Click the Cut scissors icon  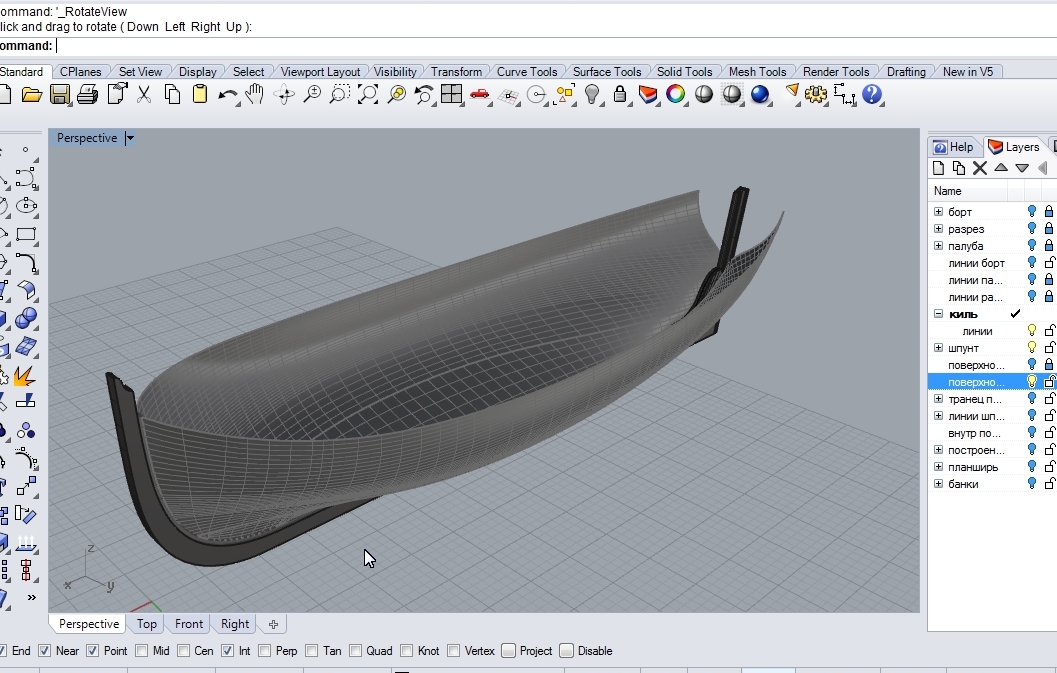[144, 95]
